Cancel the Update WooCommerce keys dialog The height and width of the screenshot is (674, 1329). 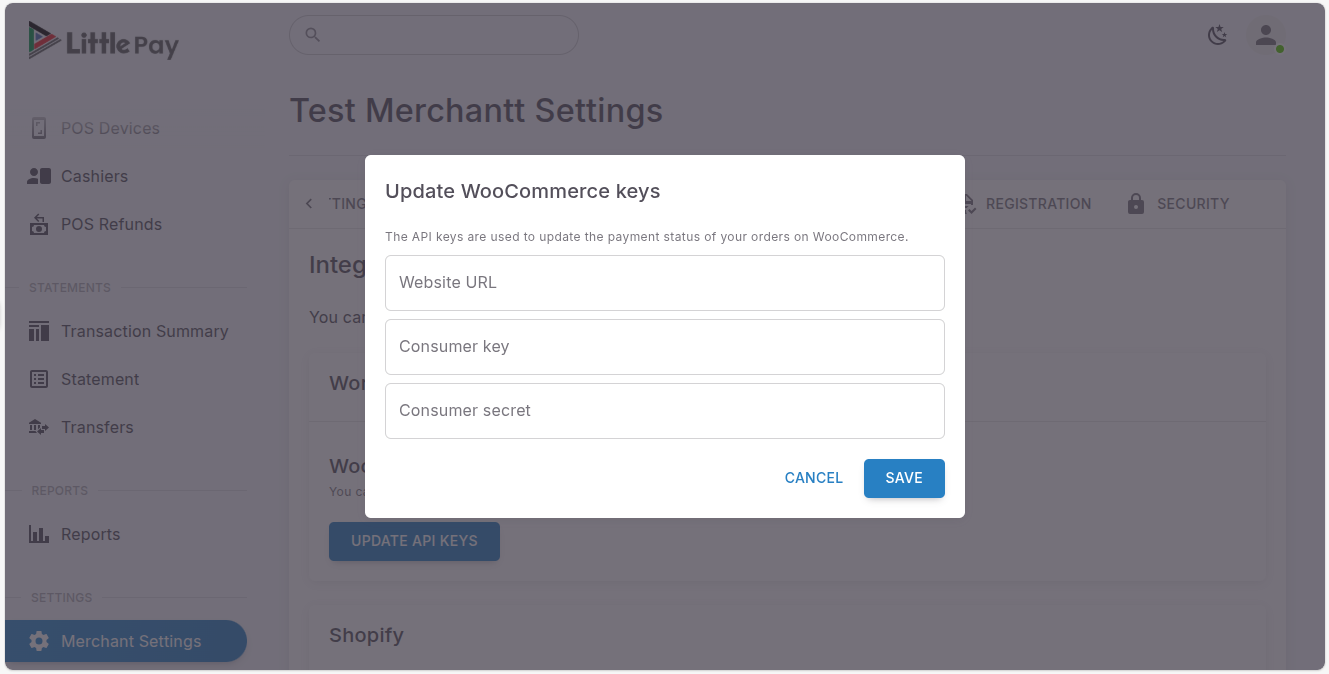tap(813, 478)
